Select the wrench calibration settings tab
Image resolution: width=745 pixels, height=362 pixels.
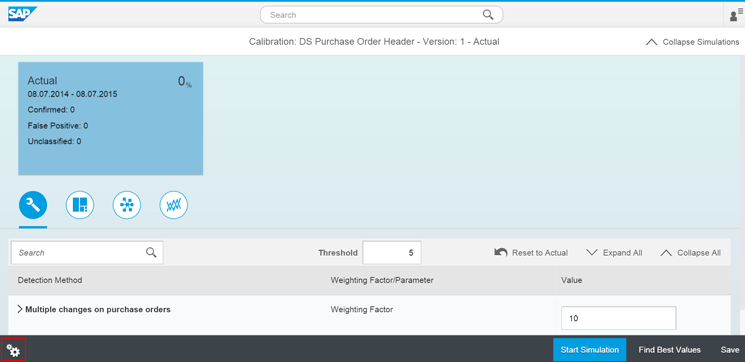[33, 205]
